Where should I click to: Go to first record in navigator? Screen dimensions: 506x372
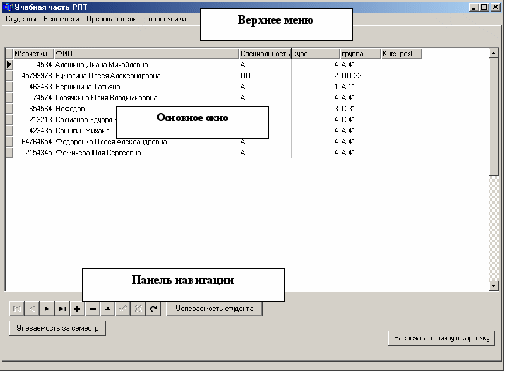pyautogui.click(x=17, y=309)
